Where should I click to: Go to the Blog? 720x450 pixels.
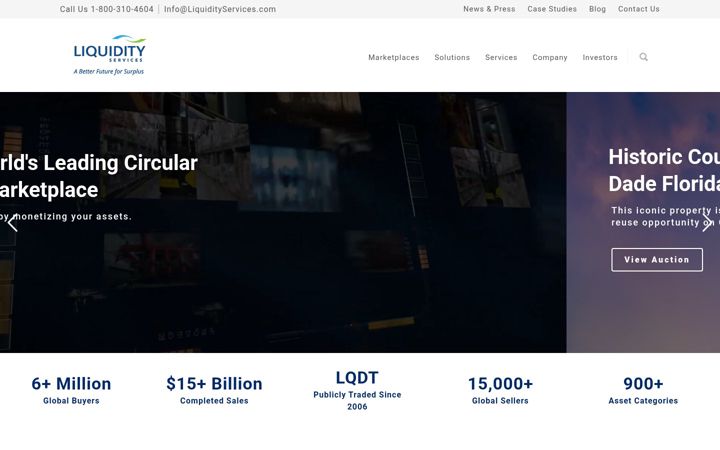[x=597, y=9]
